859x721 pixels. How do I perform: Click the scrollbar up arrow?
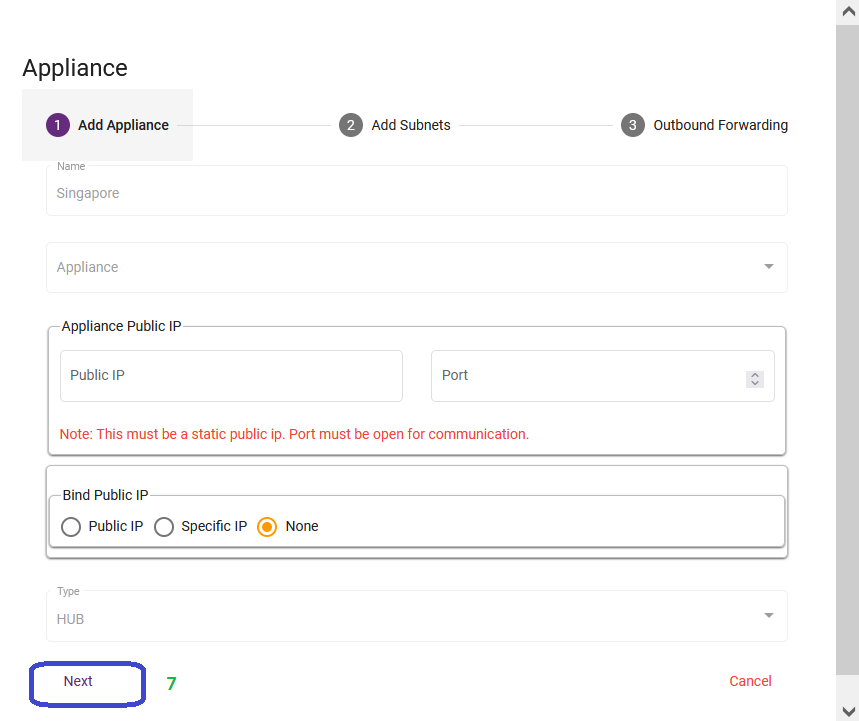[x=847, y=12]
